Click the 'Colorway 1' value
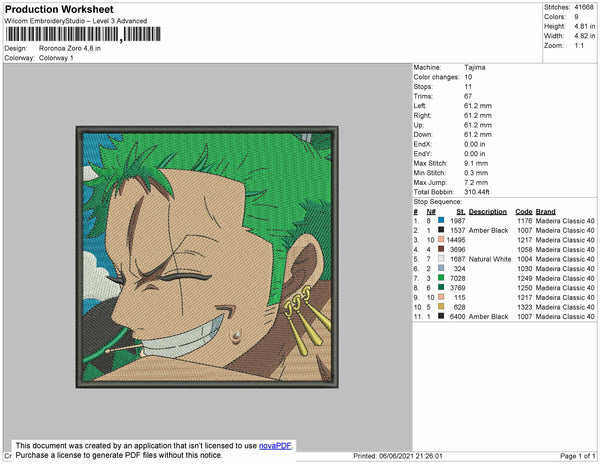 pos(56,58)
